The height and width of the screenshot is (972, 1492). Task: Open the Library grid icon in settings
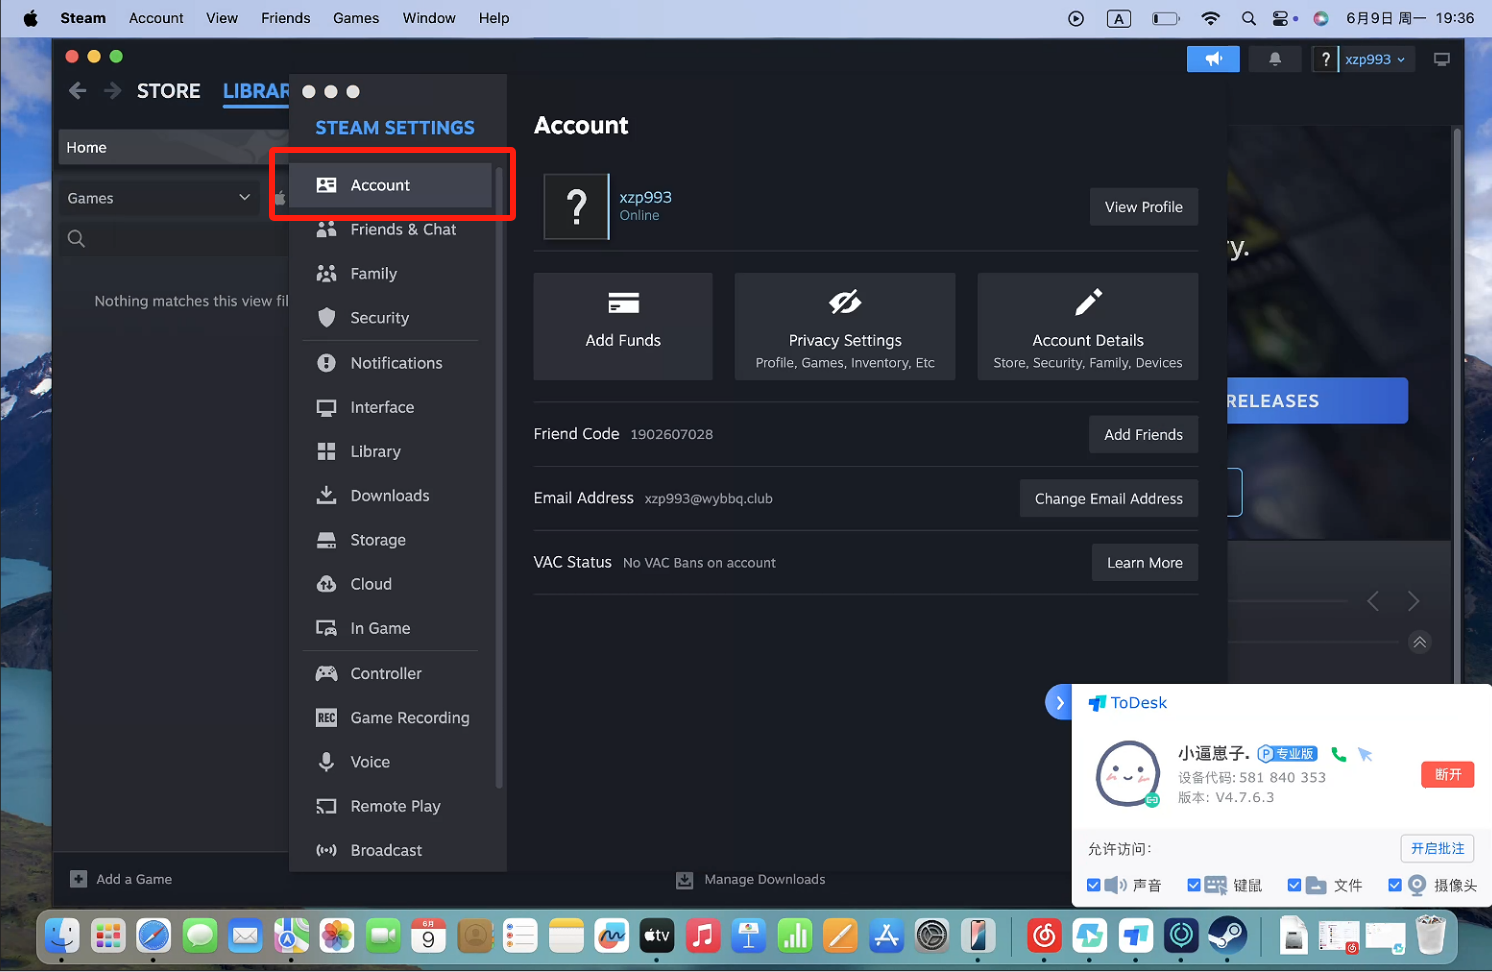pyautogui.click(x=326, y=451)
